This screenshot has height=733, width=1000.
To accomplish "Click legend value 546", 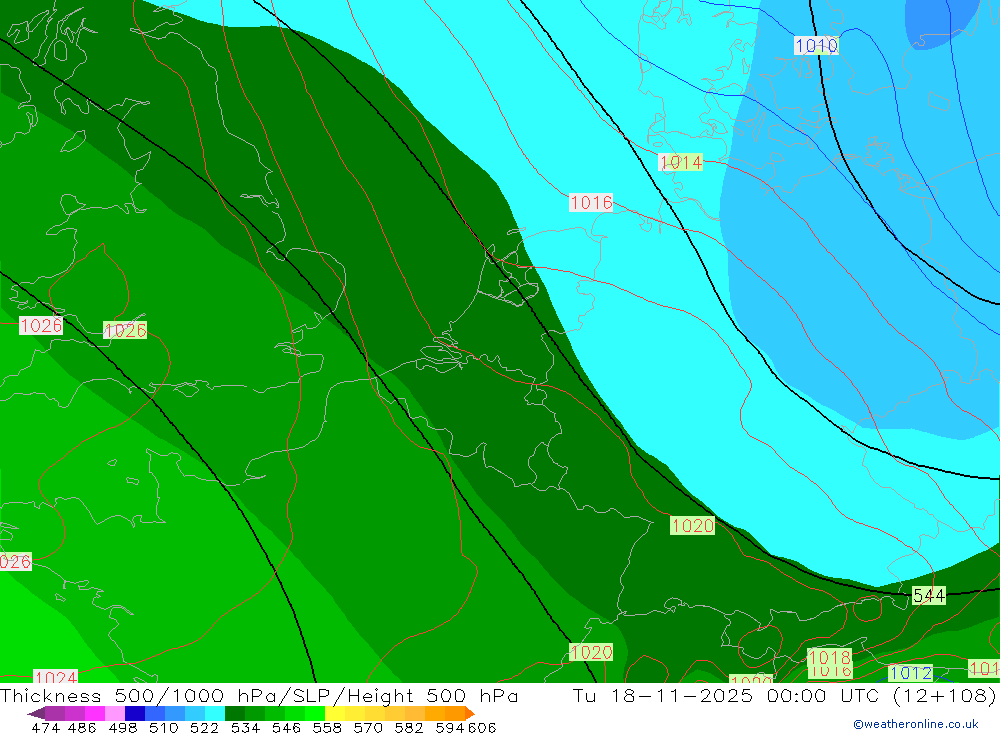I will pyautogui.click(x=286, y=727).
